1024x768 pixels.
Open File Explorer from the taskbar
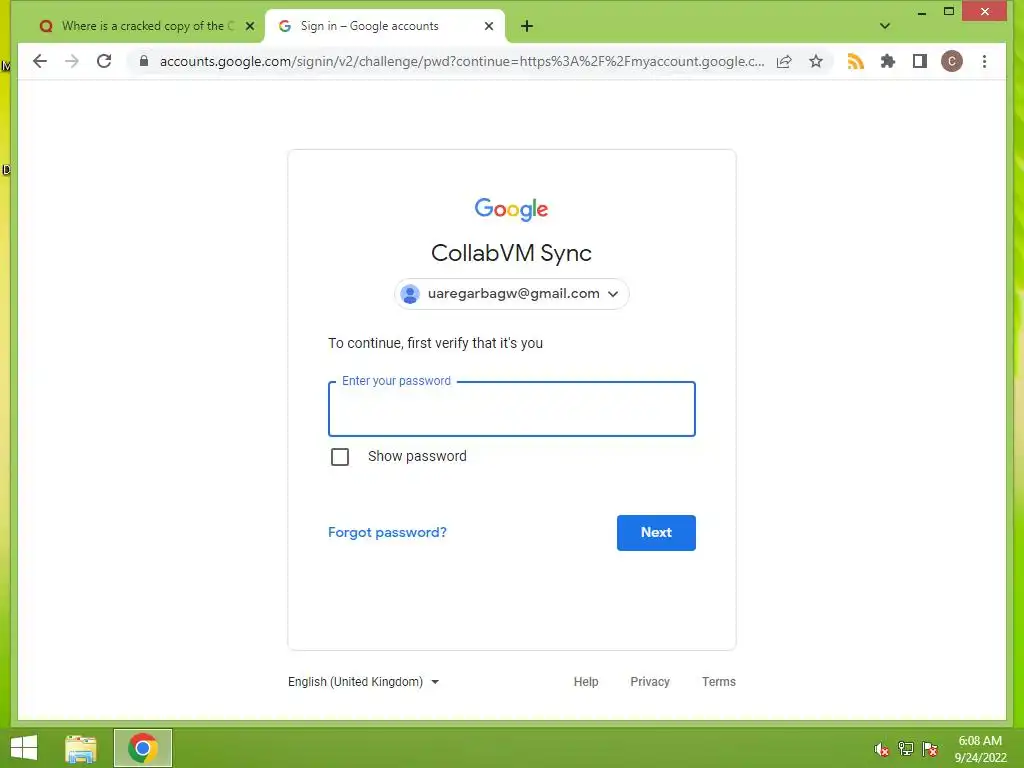(x=81, y=748)
